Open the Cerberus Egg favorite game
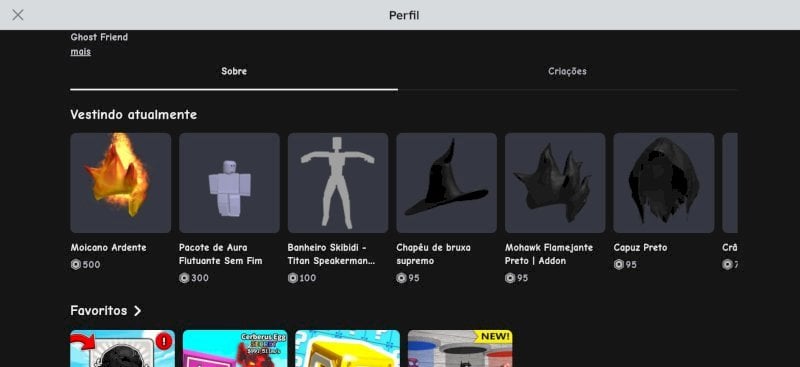Image resolution: width=800 pixels, height=367 pixels. (235, 349)
